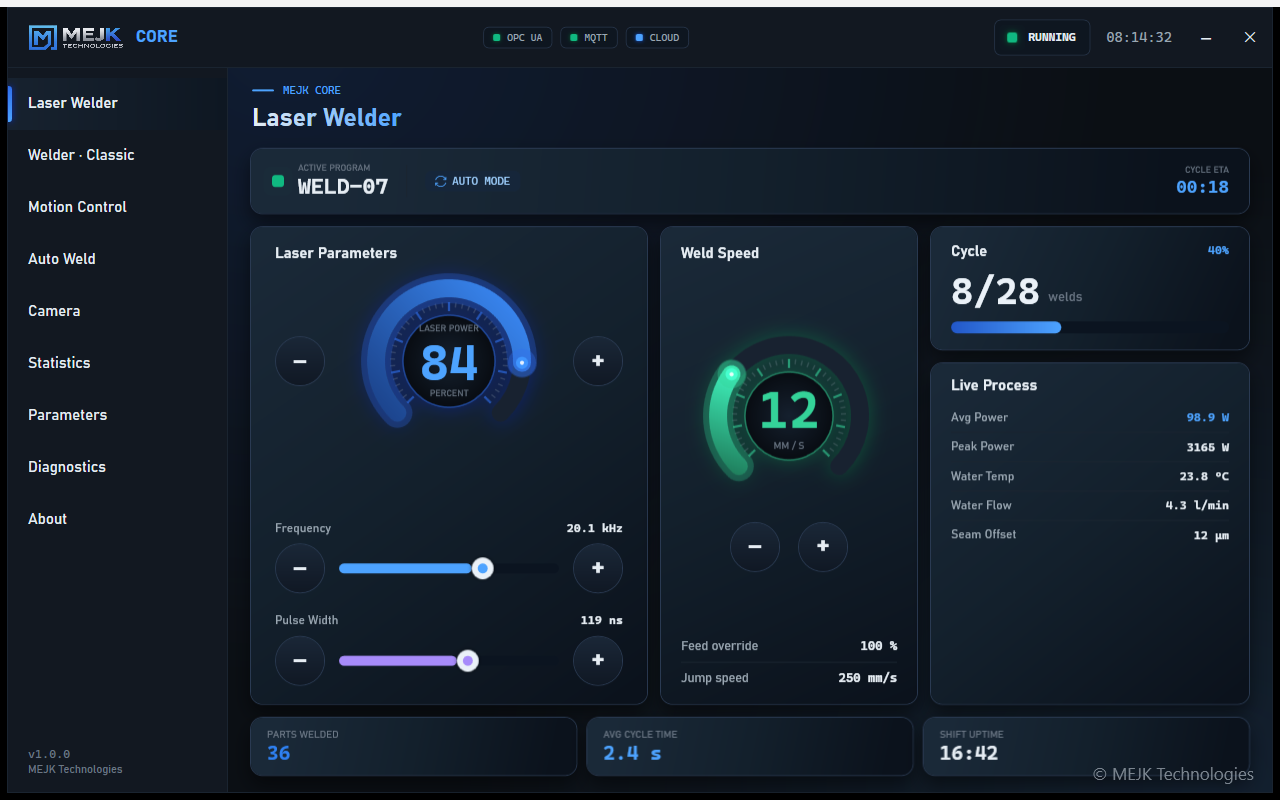This screenshot has width=1280, height=800.
Task: Click Jump speed value 250 mm/s
Action: 867,678
